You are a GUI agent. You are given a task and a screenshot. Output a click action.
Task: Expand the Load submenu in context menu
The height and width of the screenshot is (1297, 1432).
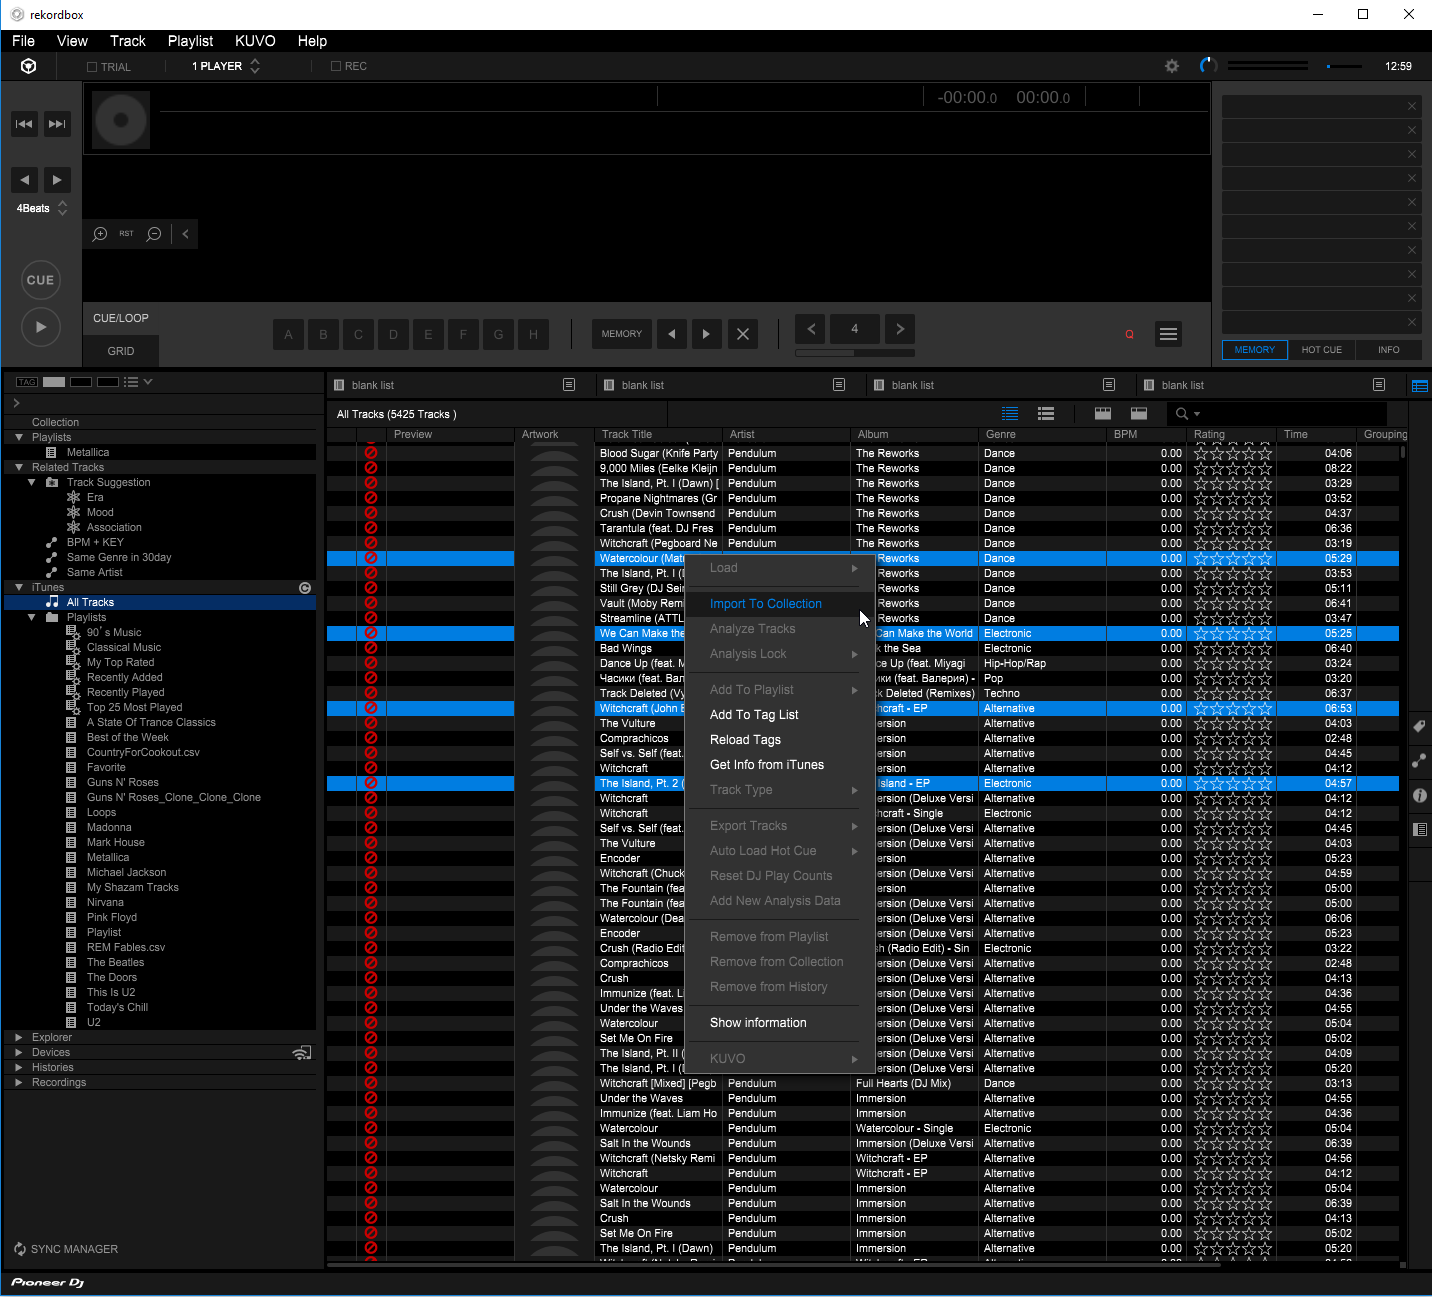click(x=780, y=568)
